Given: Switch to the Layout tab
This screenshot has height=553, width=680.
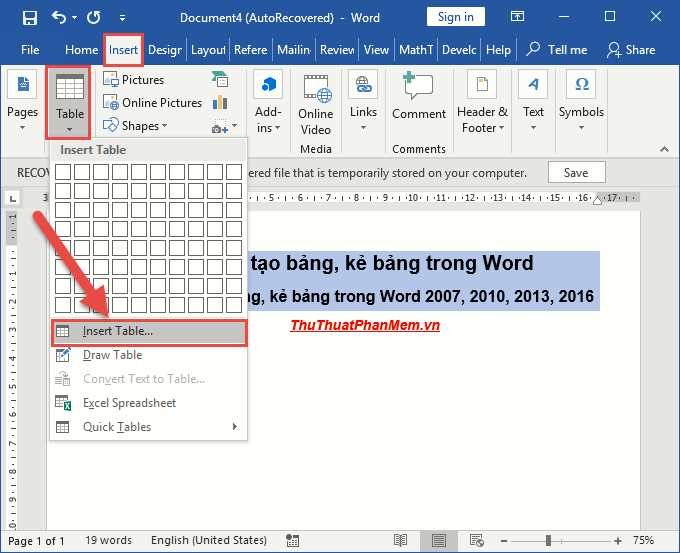Looking at the screenshot, I should (208, 50).
